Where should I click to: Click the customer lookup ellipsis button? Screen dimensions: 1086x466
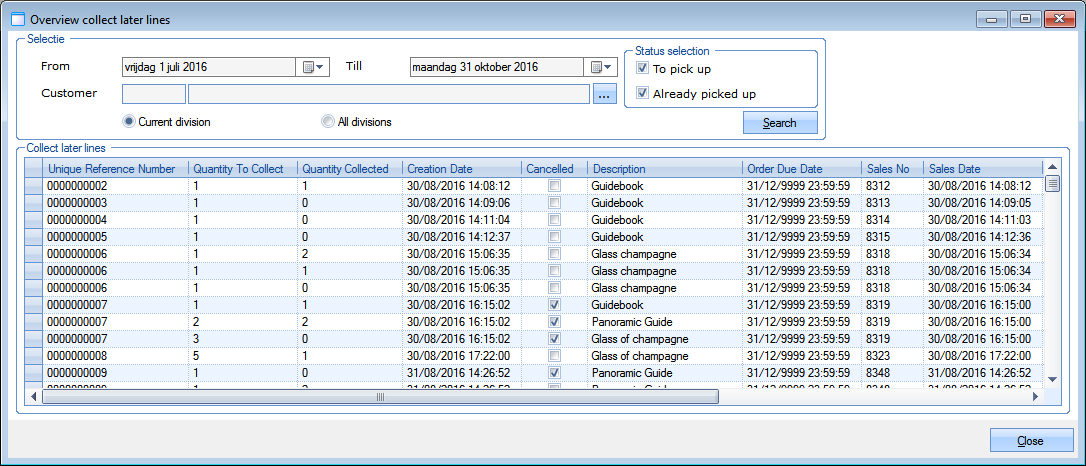(604, 94)
